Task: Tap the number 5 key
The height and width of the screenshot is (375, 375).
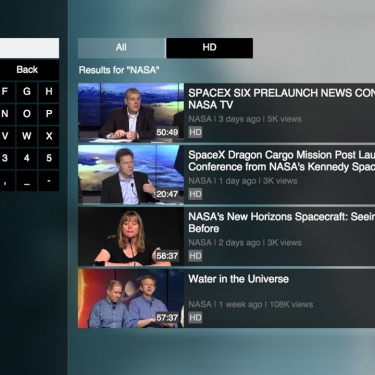Action: 49,158
